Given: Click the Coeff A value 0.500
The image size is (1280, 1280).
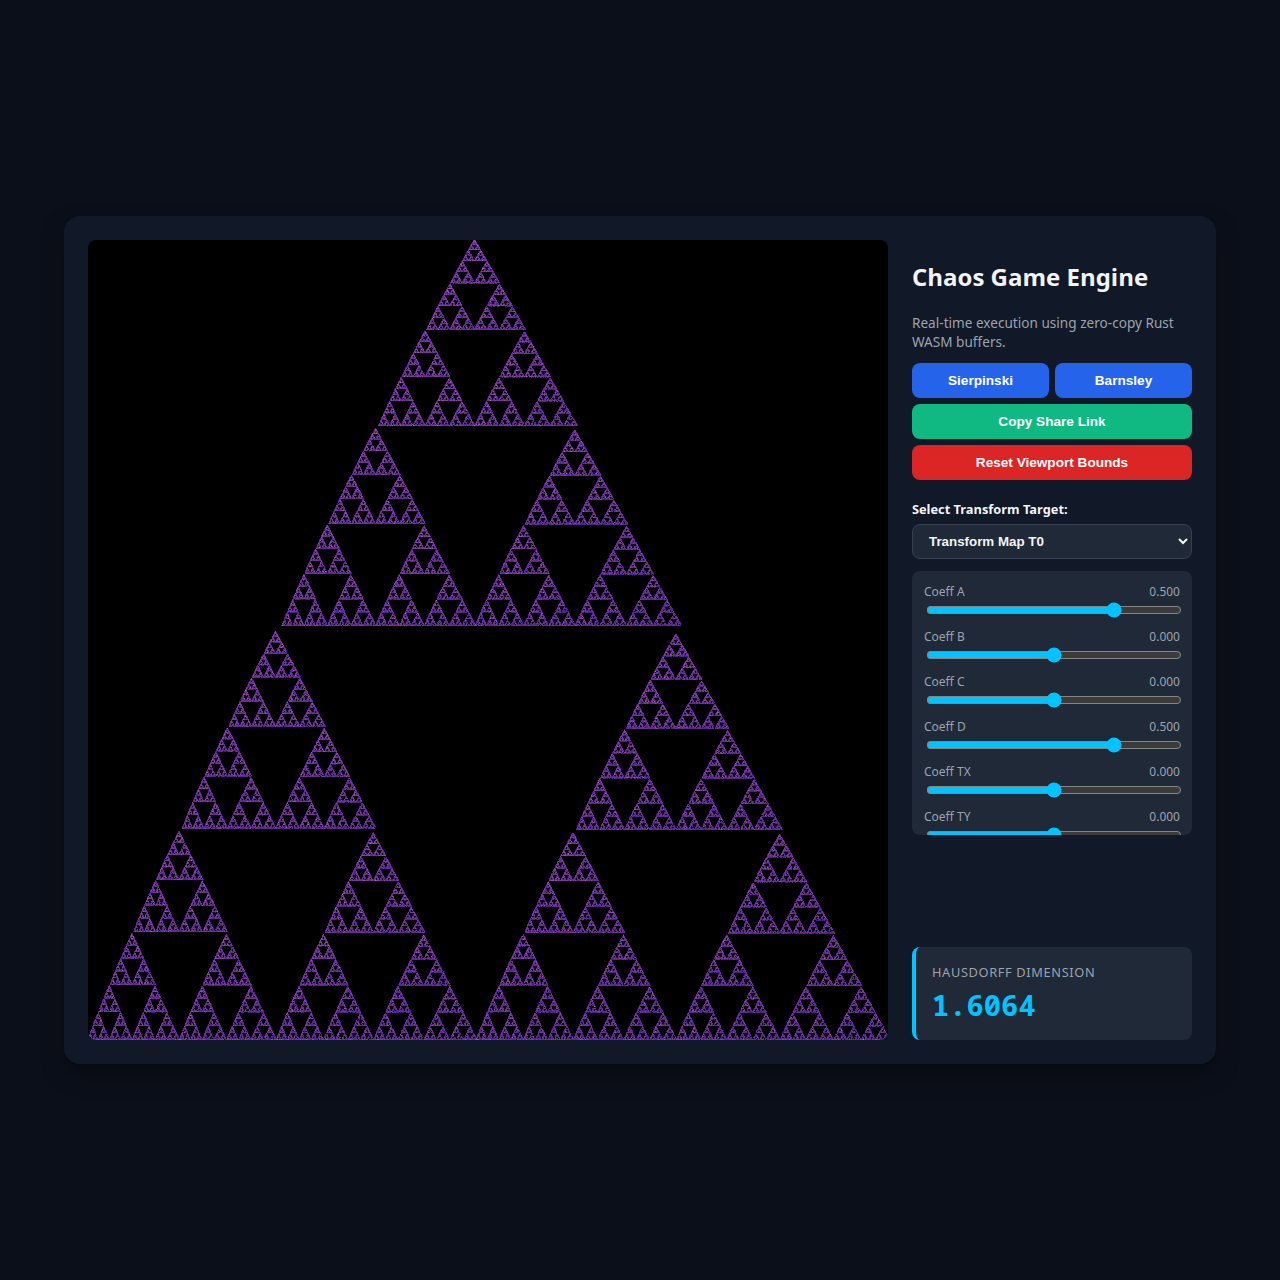Looking at the screenshot, I should click(1164, 592).
